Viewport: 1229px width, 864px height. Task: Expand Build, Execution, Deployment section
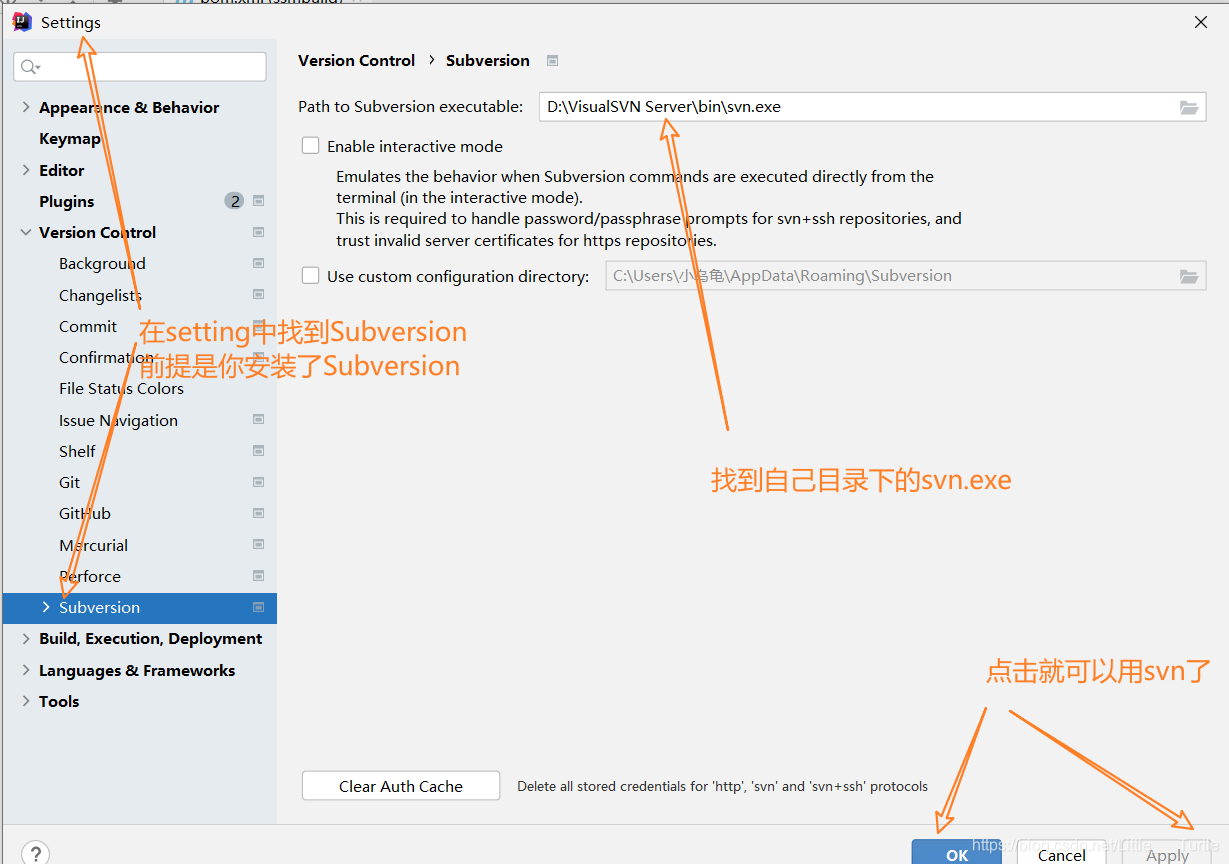(26, 638)
